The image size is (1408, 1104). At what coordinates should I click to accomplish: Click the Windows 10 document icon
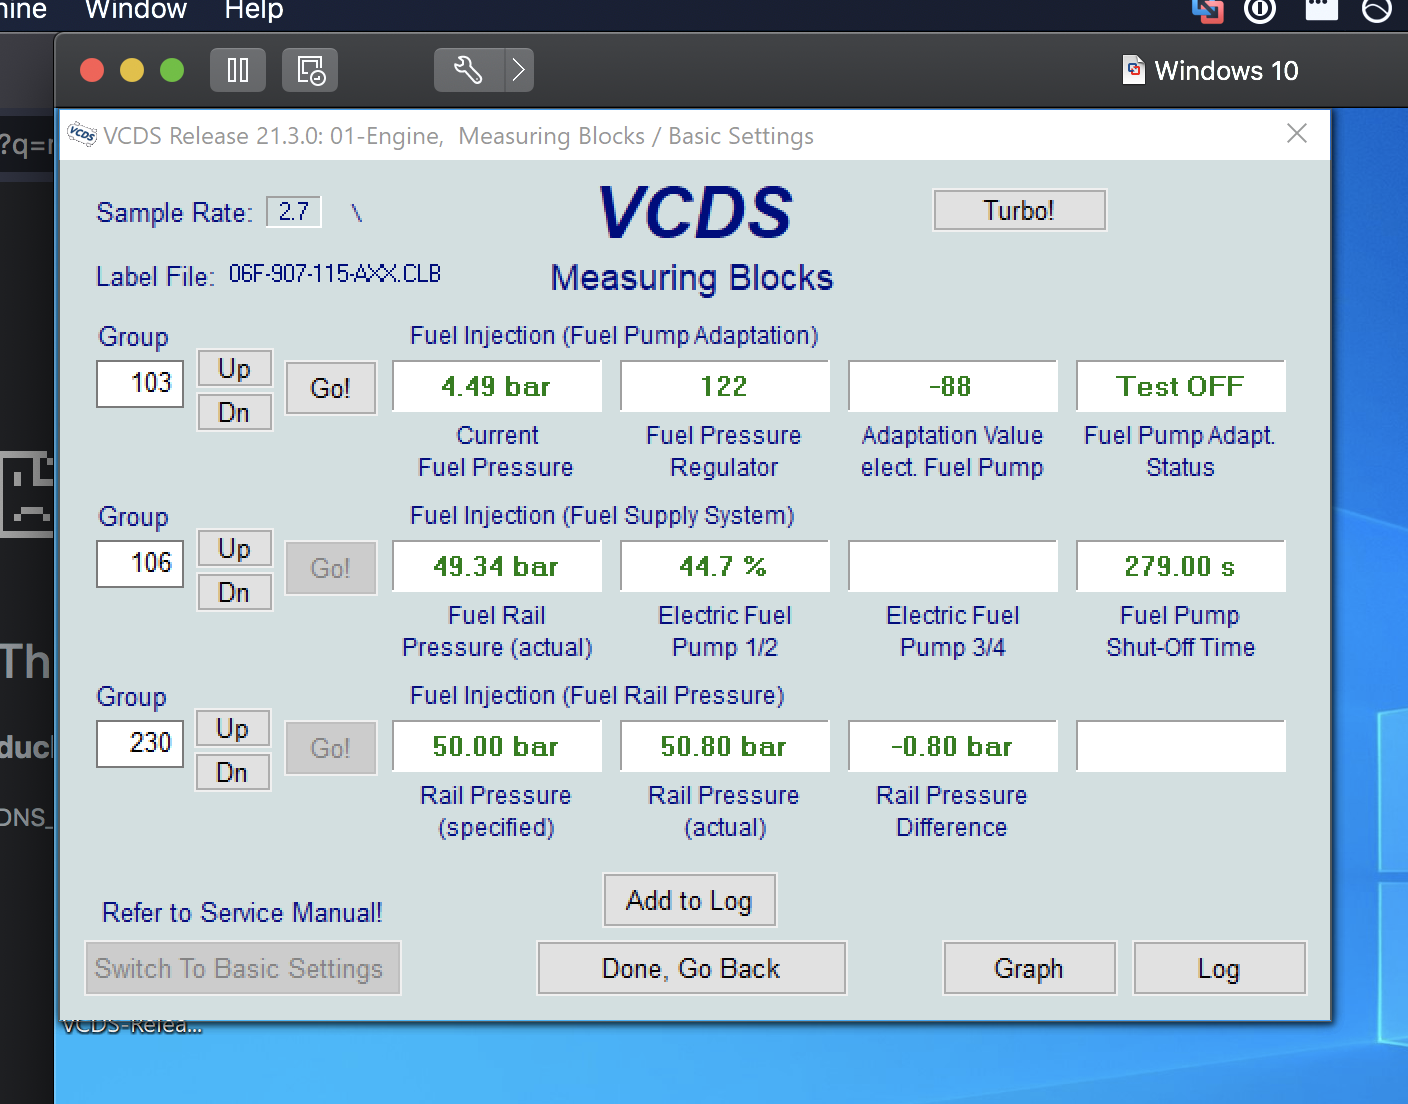(1134, 70)
